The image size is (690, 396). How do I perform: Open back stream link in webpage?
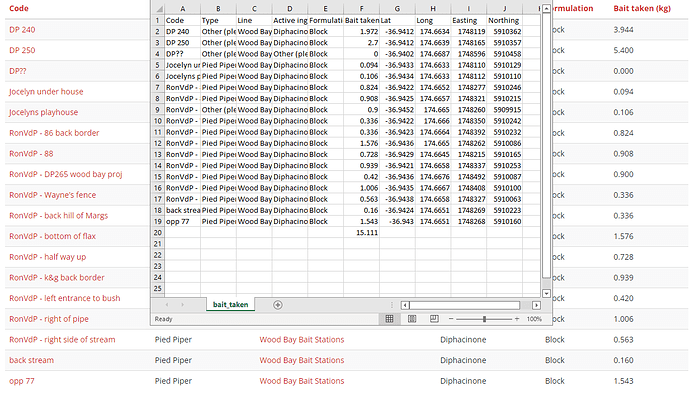31,360
